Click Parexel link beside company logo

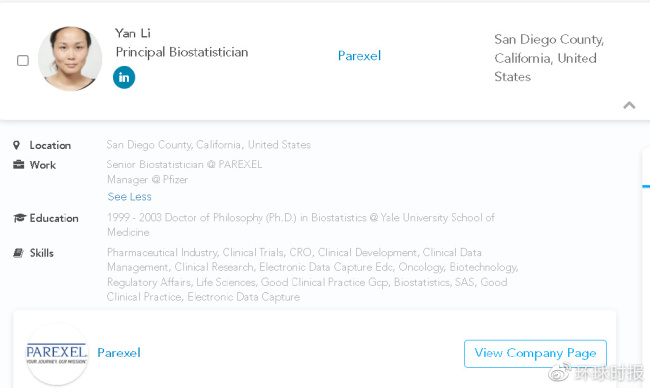click(x=119, y=353)
